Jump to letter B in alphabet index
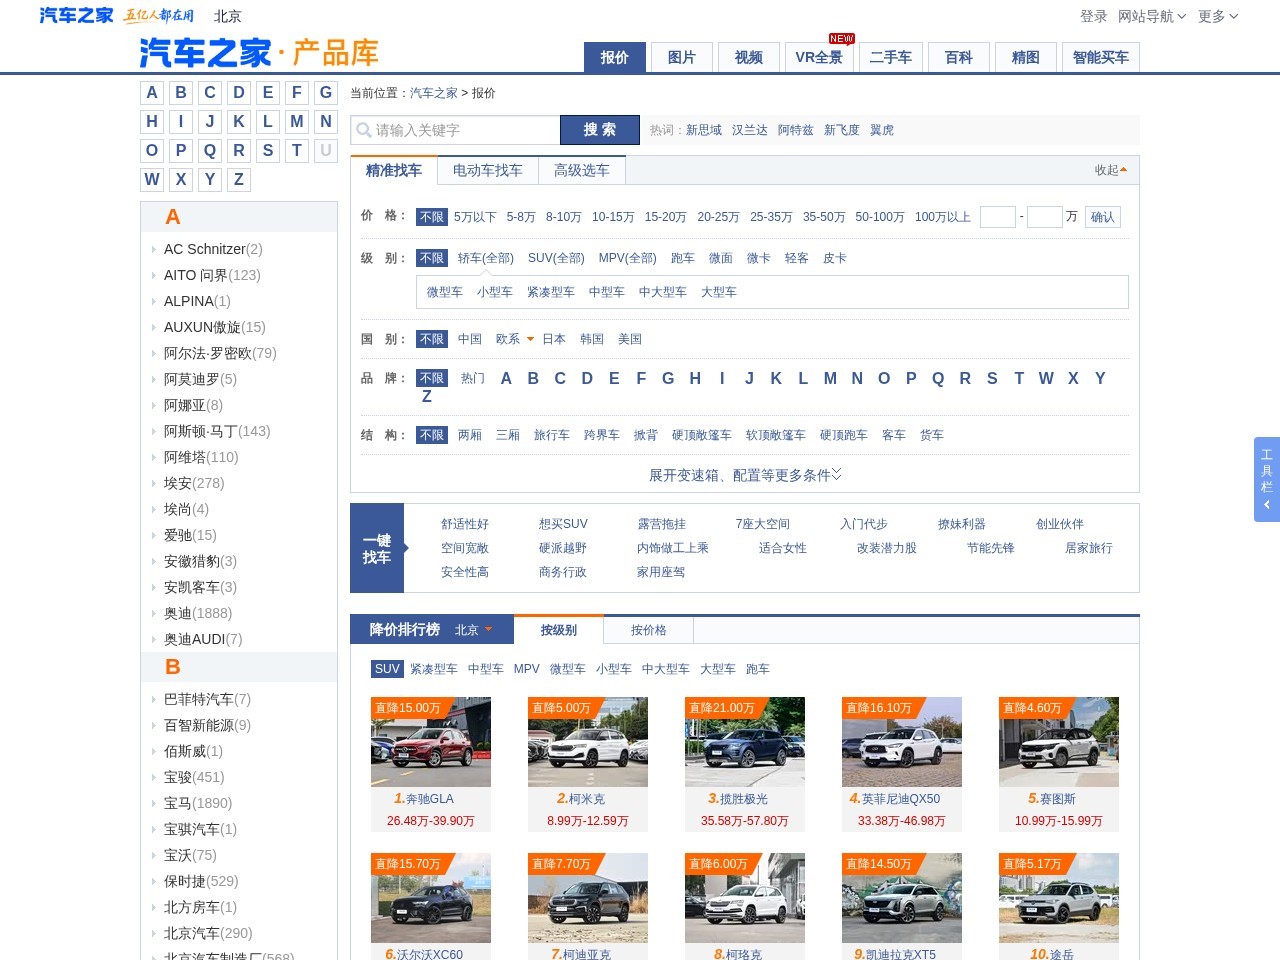 point(181,93)
